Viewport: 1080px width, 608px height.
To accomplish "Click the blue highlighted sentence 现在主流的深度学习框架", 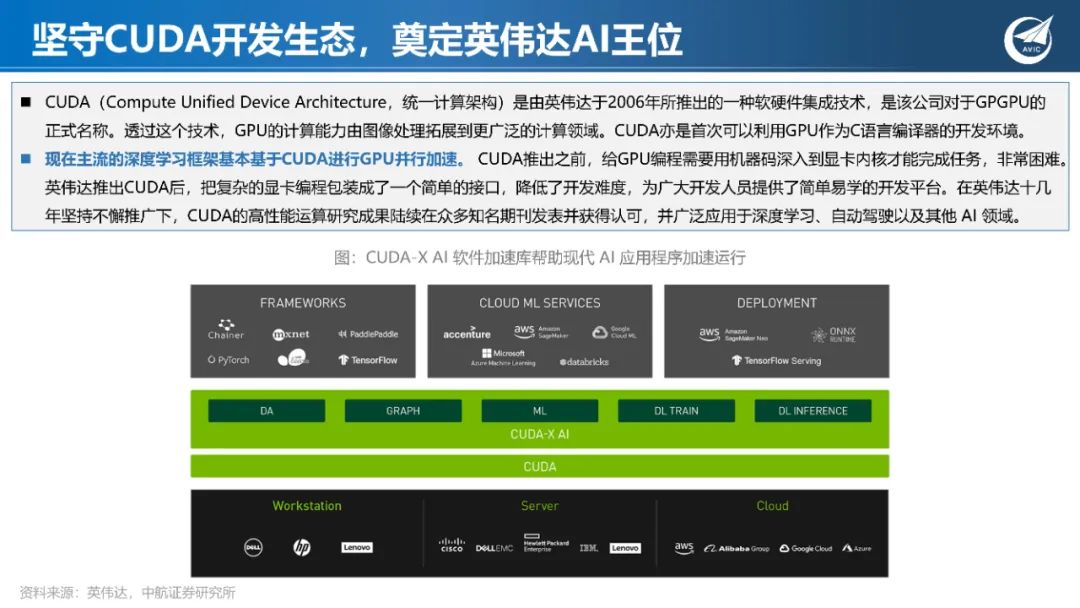I will coord(255,159).
